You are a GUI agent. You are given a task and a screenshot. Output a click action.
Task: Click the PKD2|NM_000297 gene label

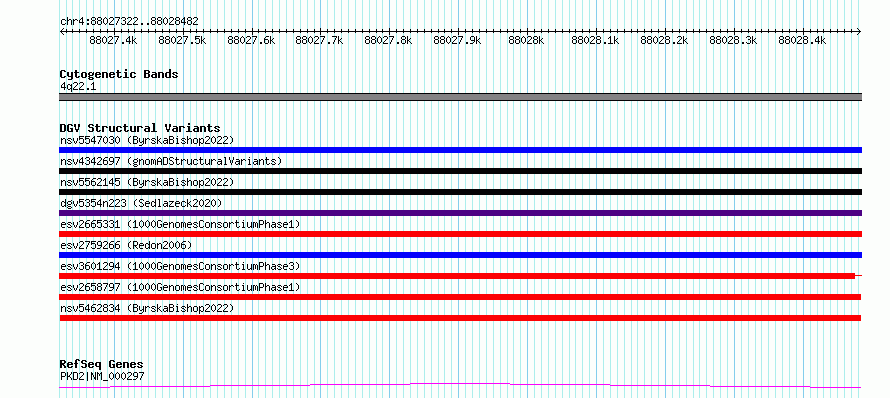(102, 376)
